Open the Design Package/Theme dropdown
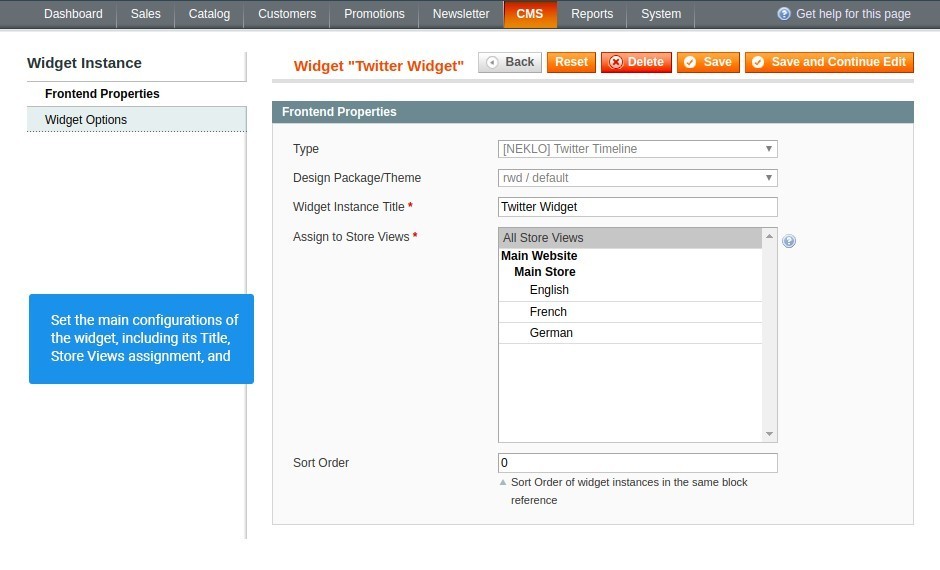Viewport: 940px width, 570px height. click(637, 178)
